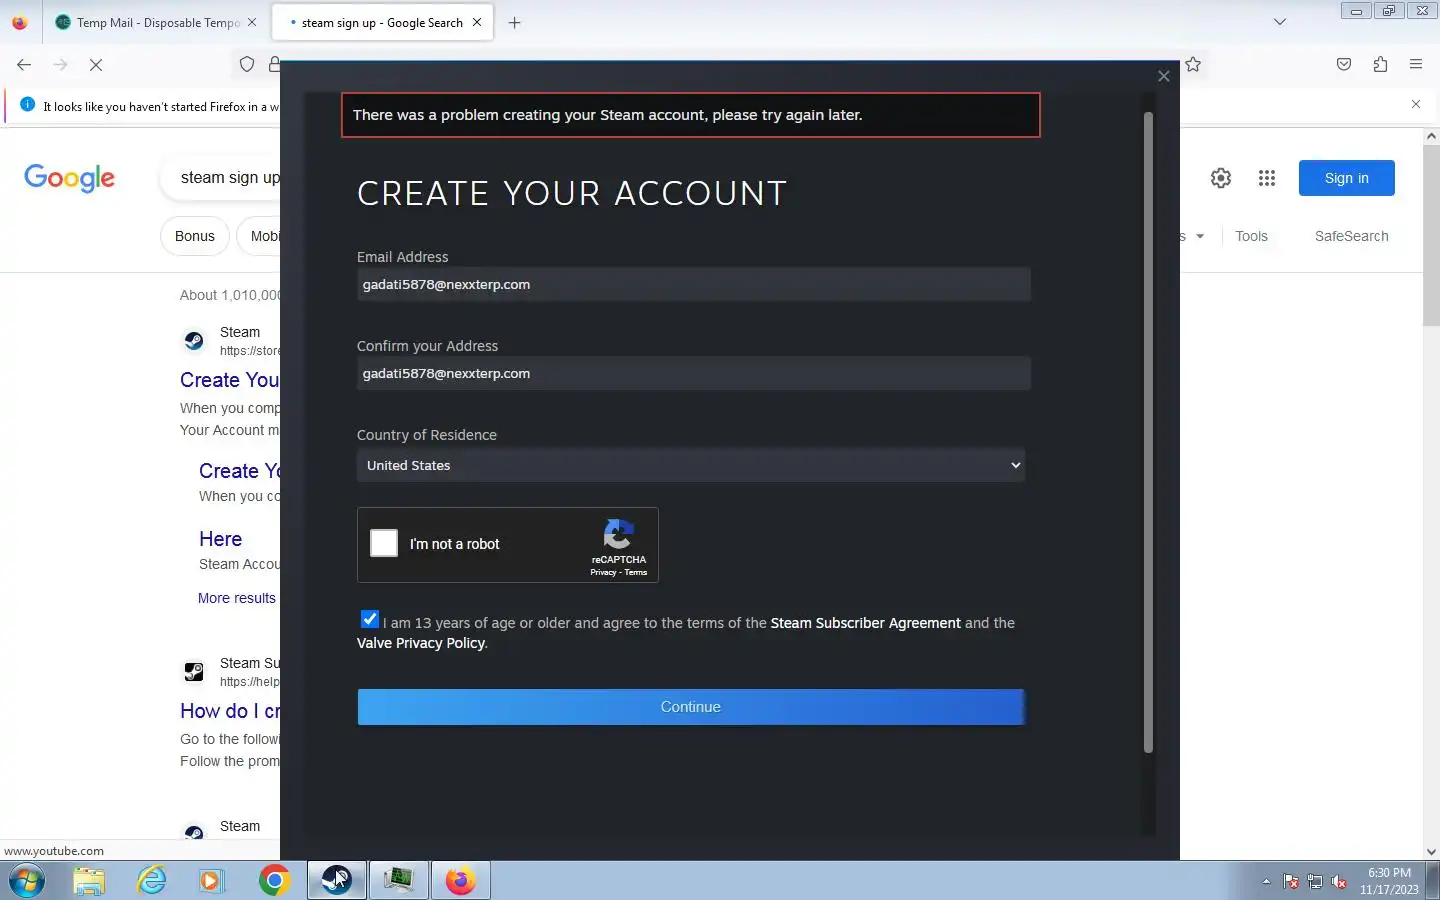Open the Pocket save icon

[1344, 65]
